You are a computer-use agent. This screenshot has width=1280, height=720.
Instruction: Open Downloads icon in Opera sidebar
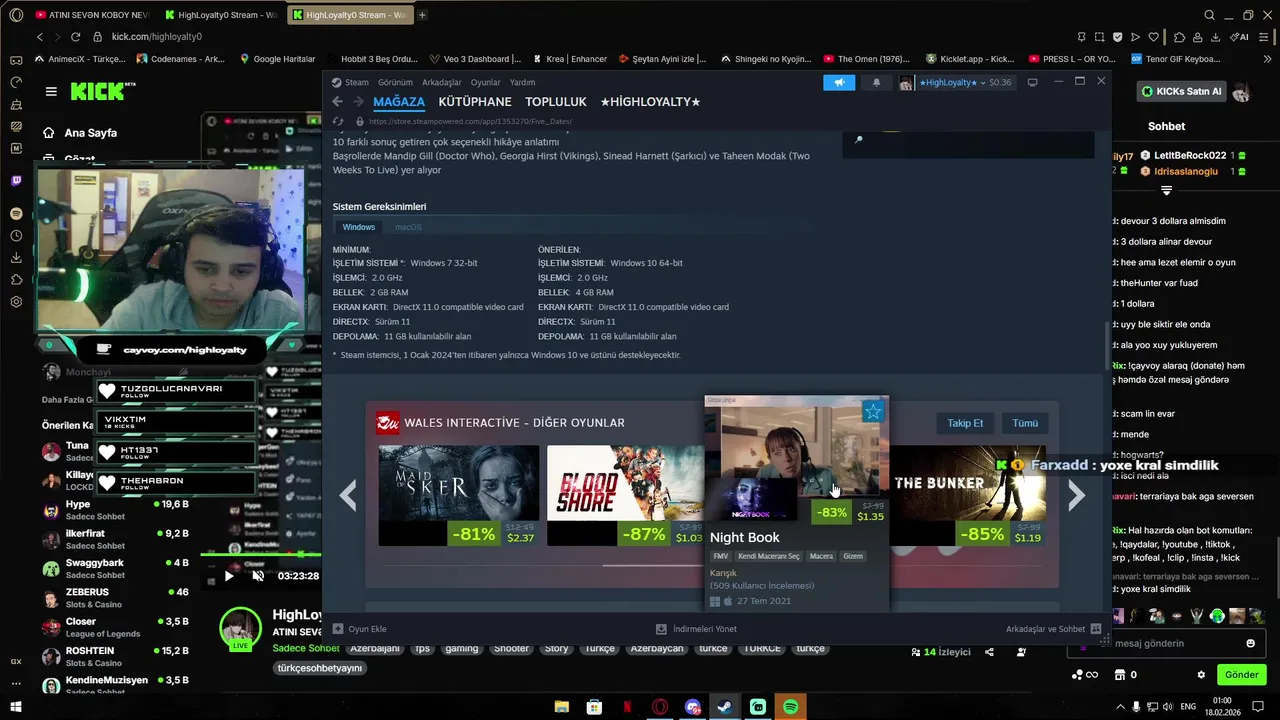(x=16, y=258)
